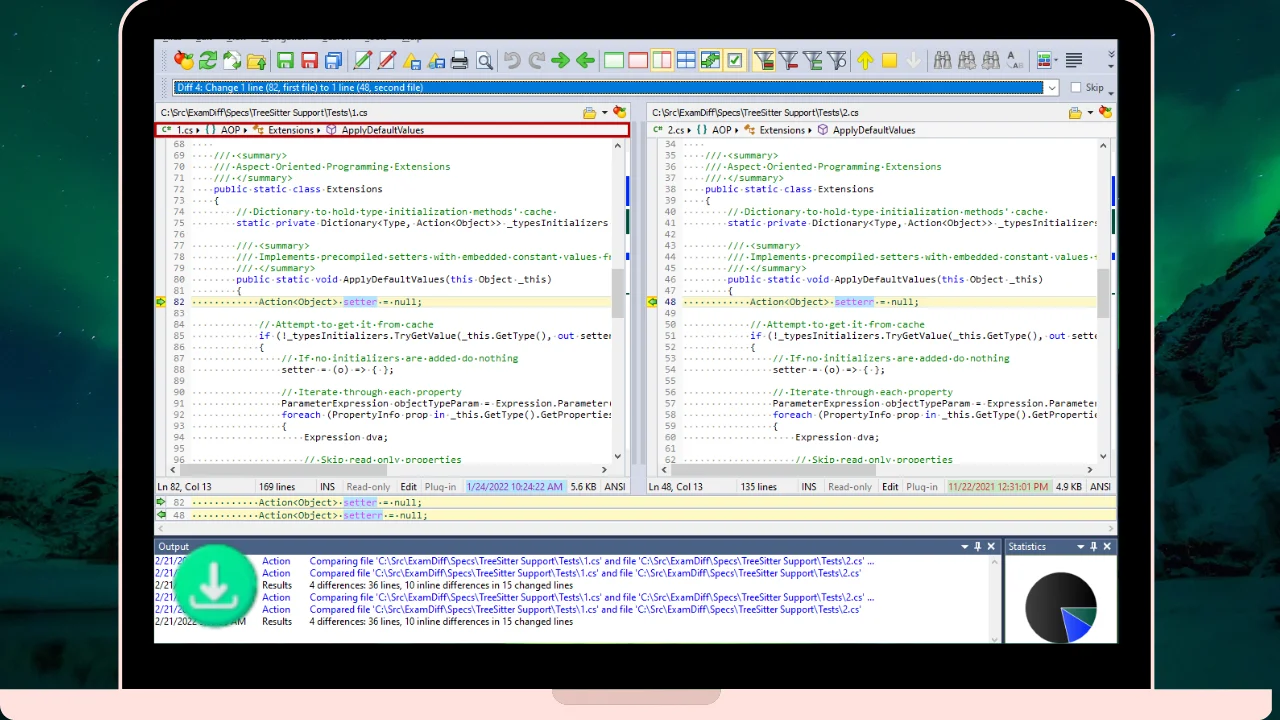Expand the colored options icon dropdown arrow

(x=1056, y=61)
